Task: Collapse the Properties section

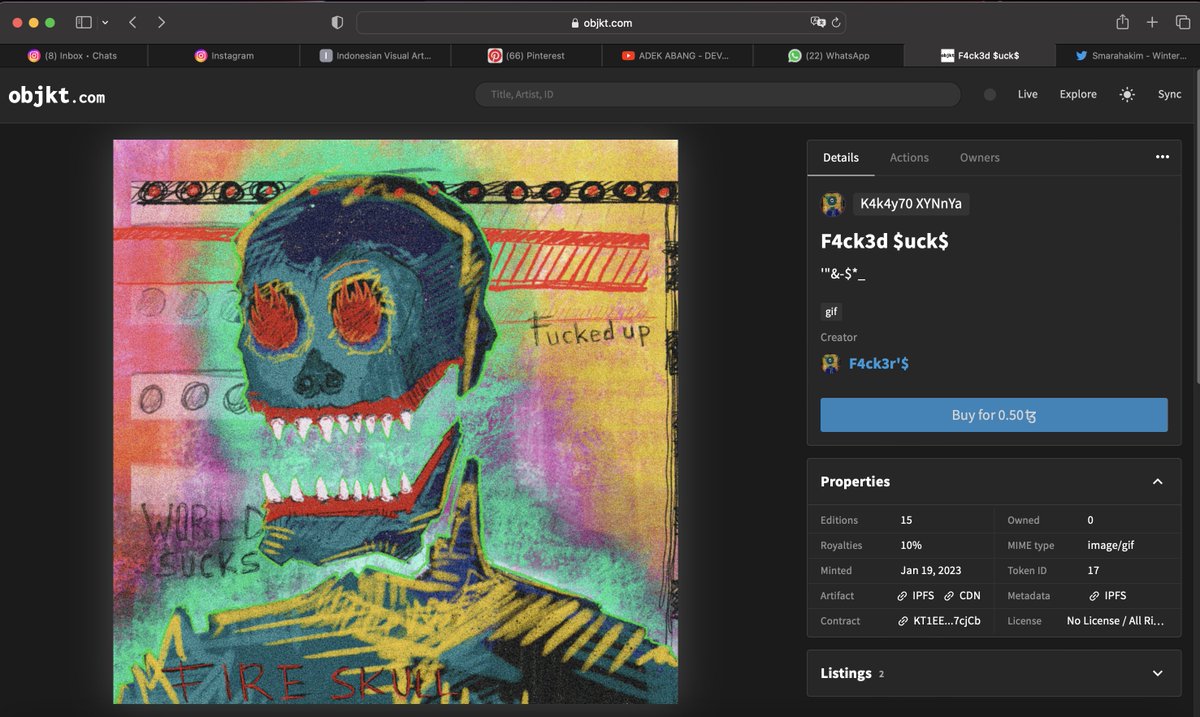Action: 1157,482
